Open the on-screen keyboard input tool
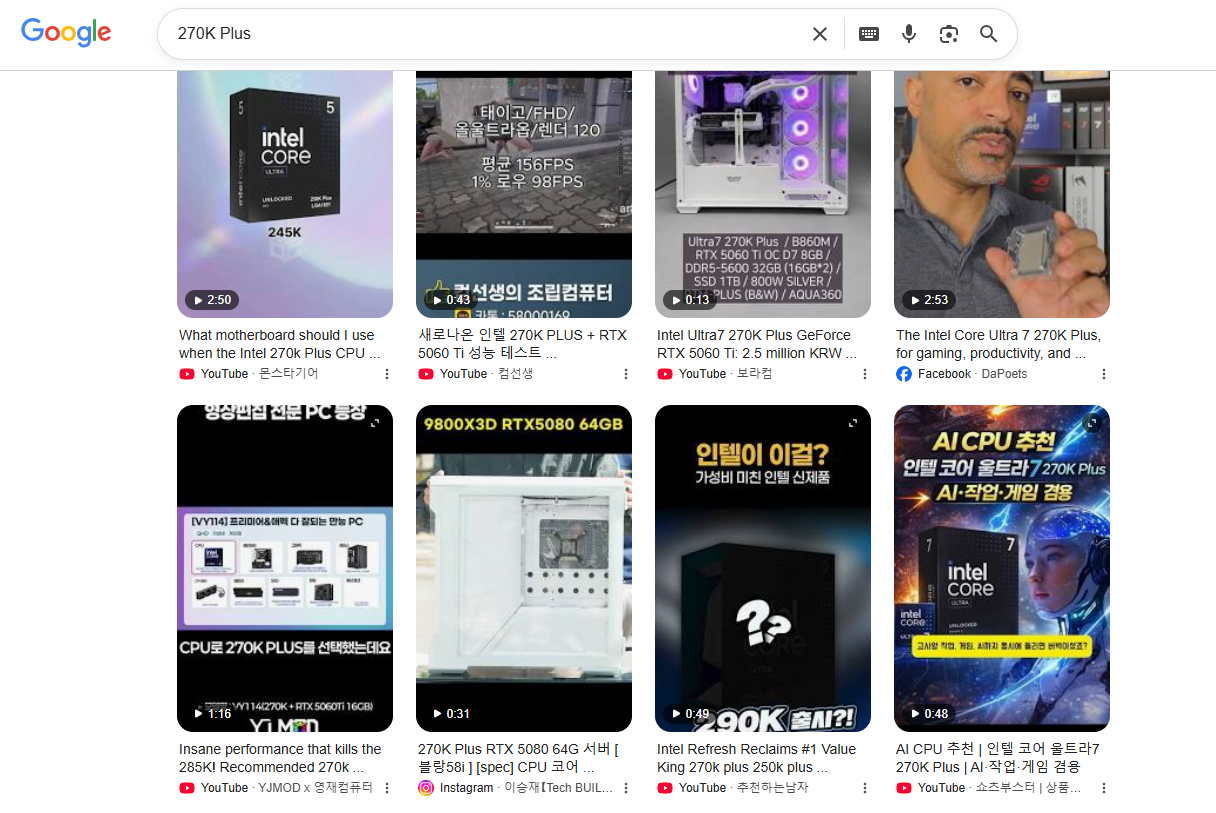Image resolution: width=1216 pixels, height=813 pixels. pyautogui.click(x=869, y=34)
